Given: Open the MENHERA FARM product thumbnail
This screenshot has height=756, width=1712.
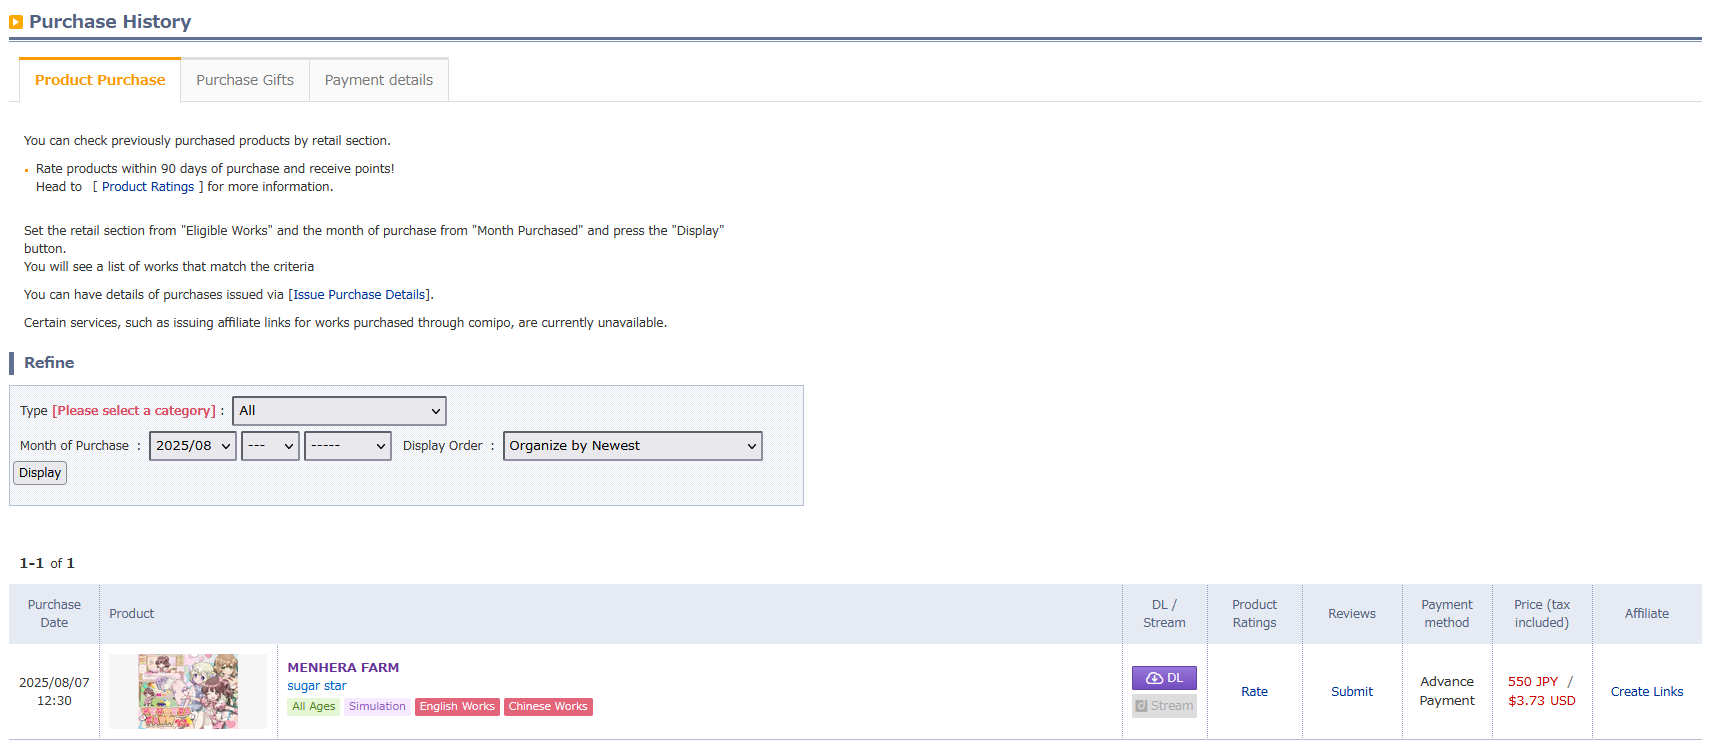Looking at the screenshot, I should point(188,691).
